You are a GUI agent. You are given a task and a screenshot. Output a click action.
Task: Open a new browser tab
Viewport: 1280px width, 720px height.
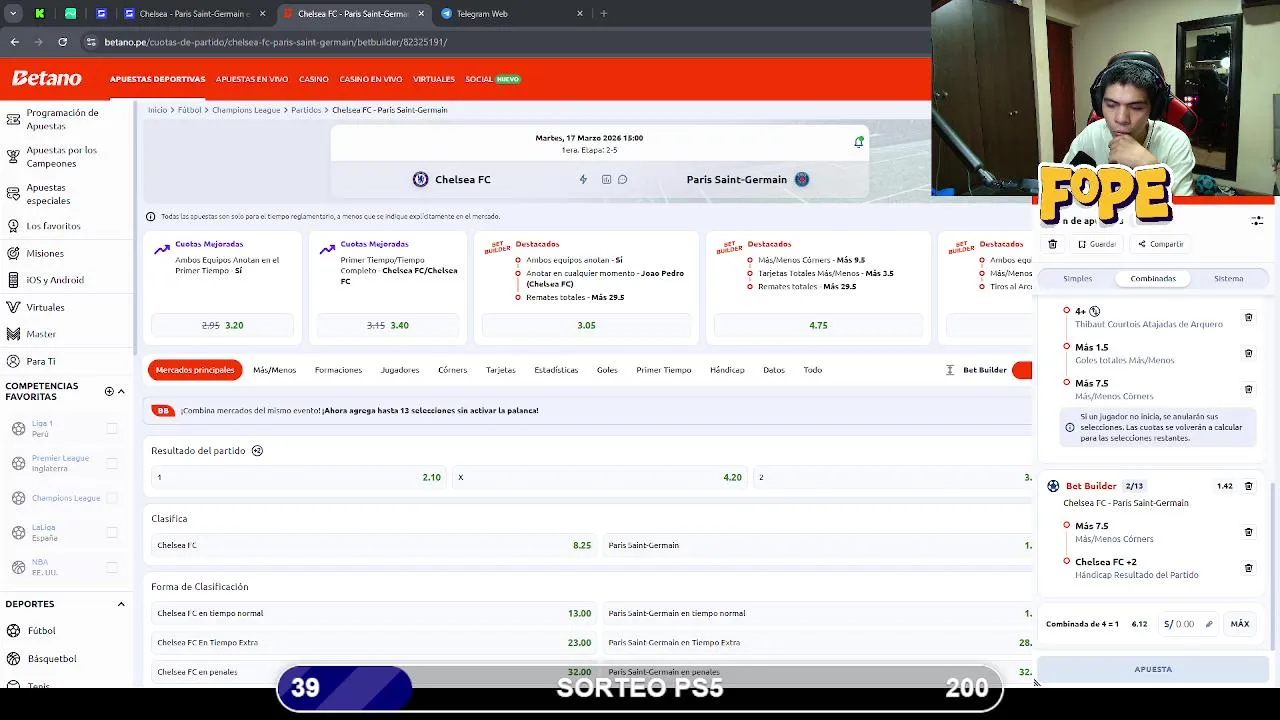[603, 14]
